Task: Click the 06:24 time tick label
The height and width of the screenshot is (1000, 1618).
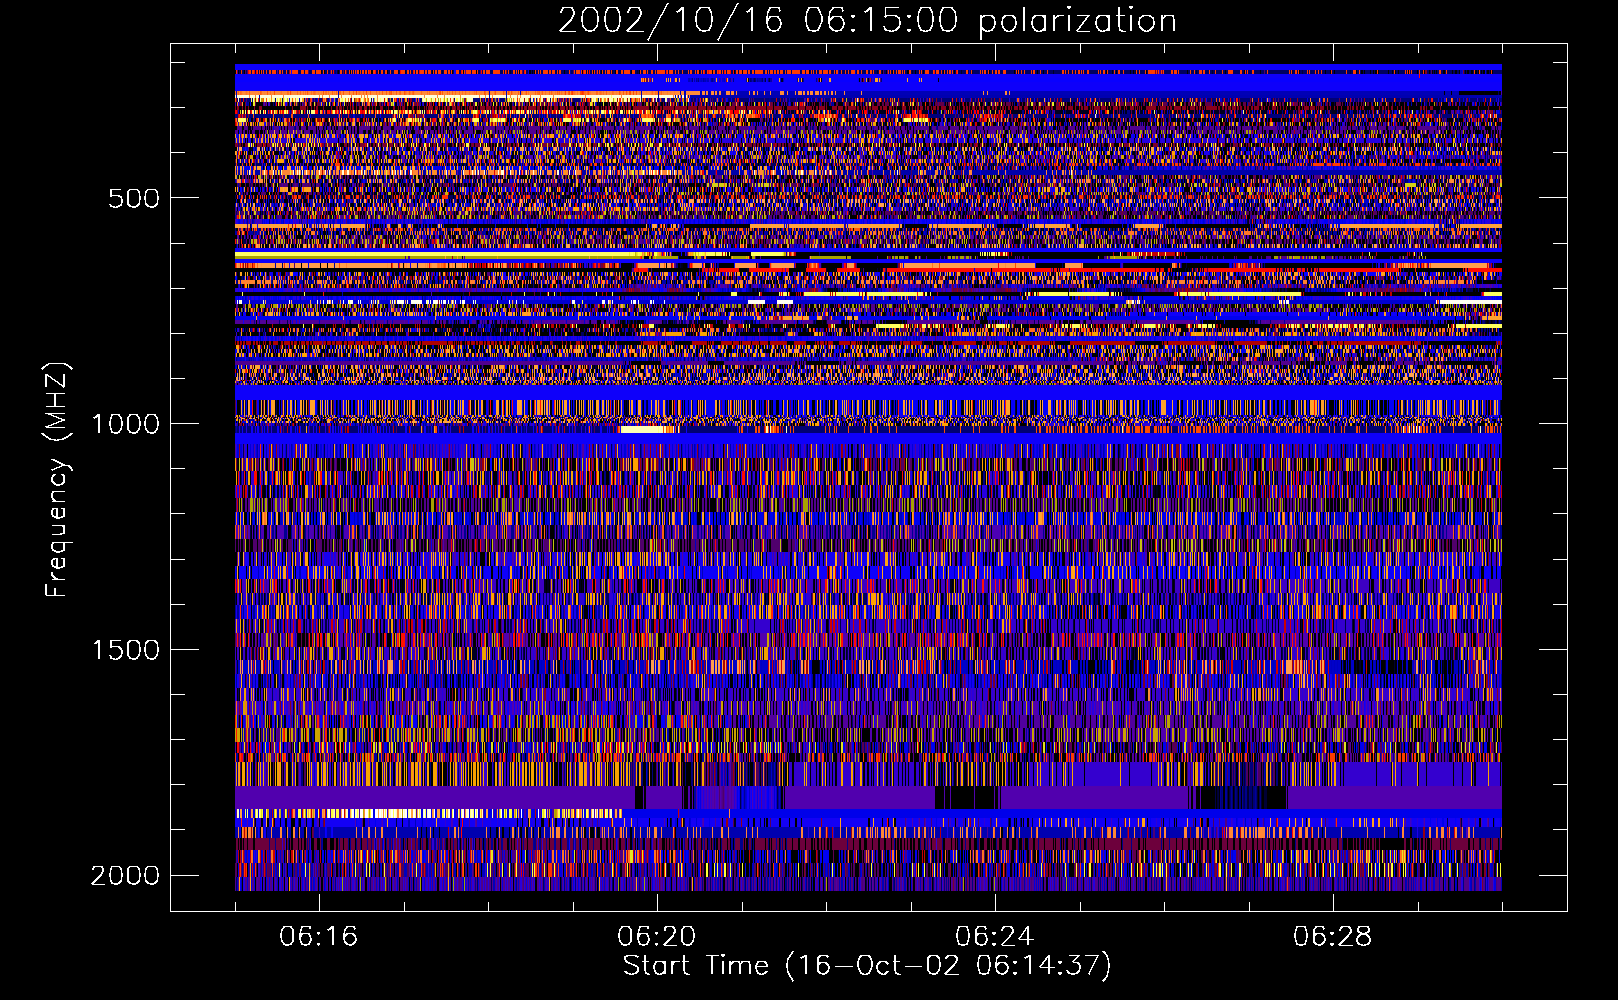Action: coord(995,937)
